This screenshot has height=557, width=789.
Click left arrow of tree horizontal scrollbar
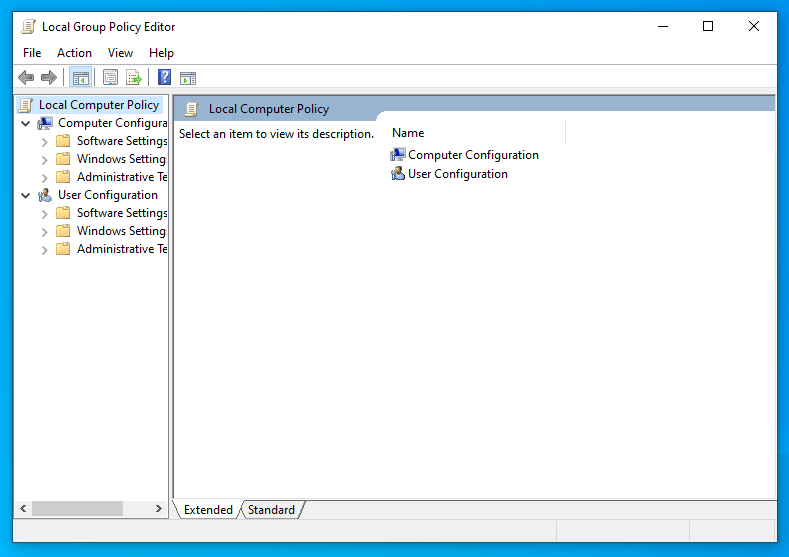(x=23, y=509)
